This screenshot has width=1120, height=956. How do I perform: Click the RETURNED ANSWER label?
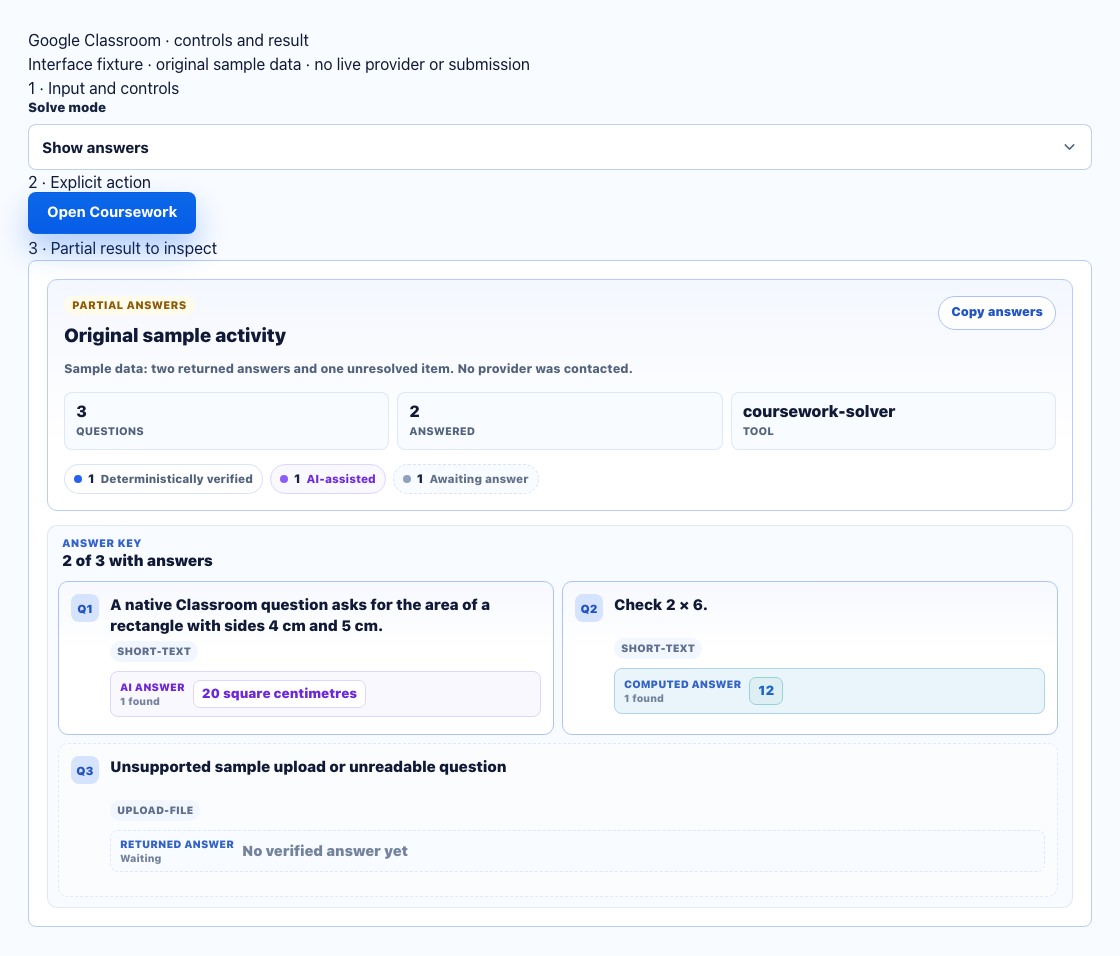(176, 845)
